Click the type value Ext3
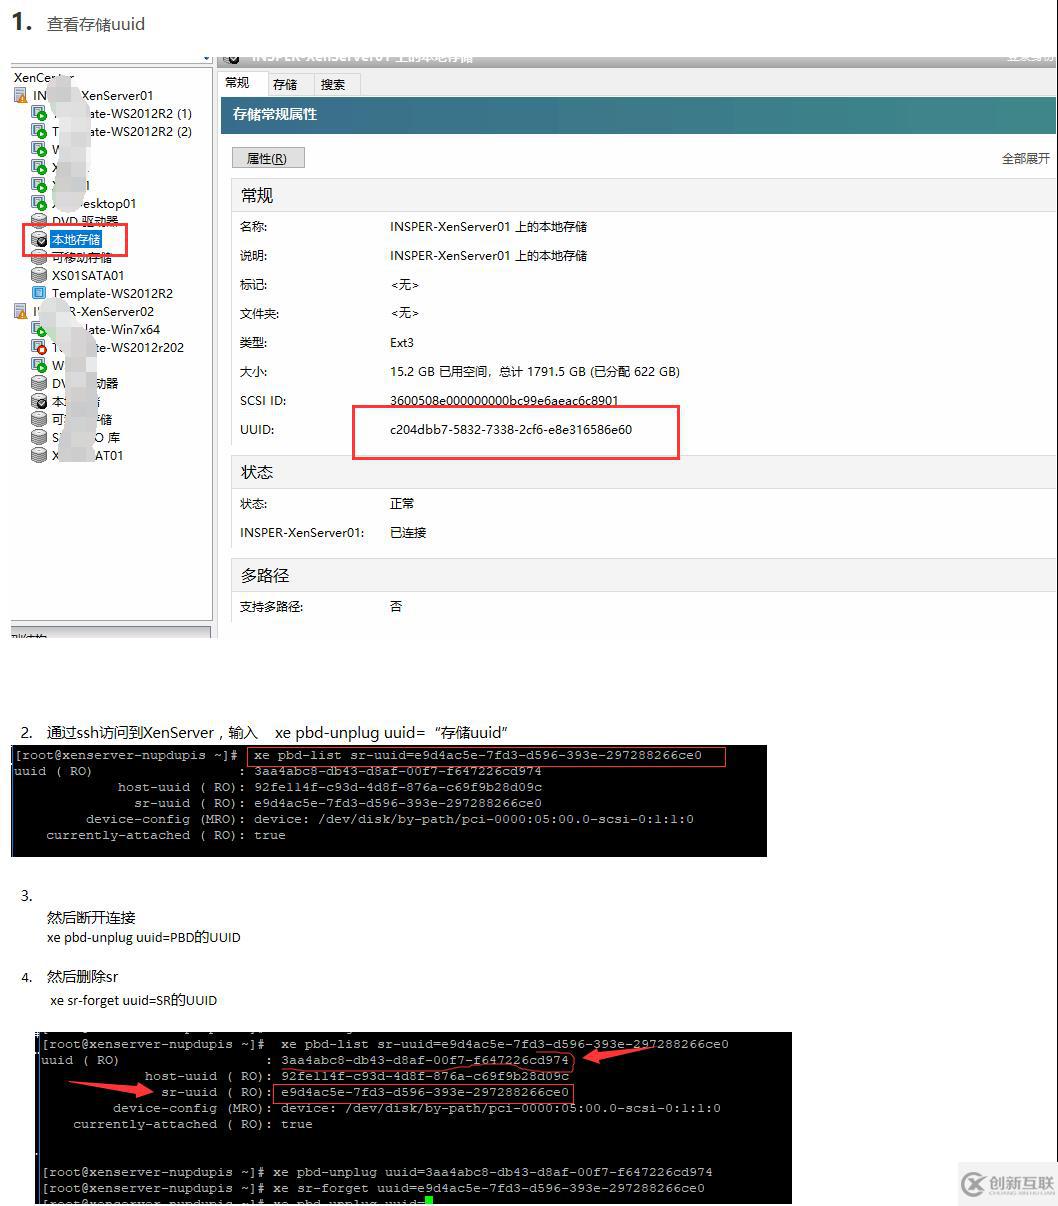 point(402,343)
